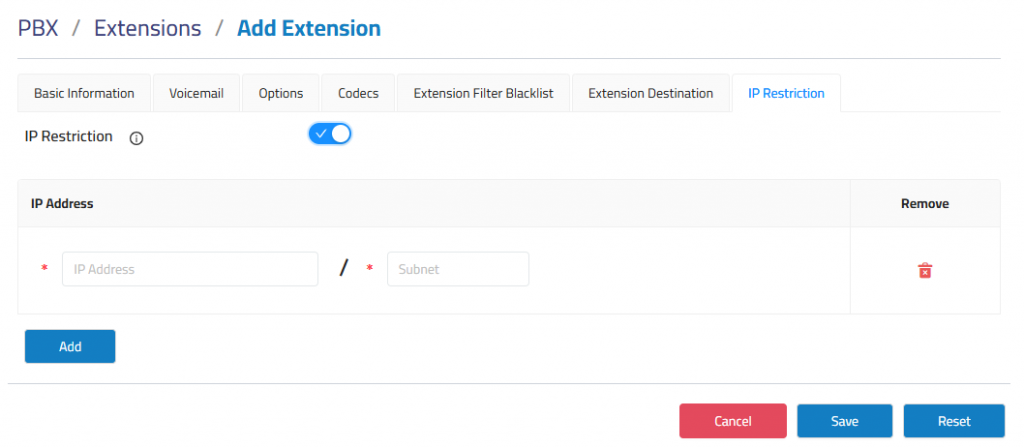Screen dimensions: 1024x448
Task: Focus the IP Address input field
Action: 190,269
